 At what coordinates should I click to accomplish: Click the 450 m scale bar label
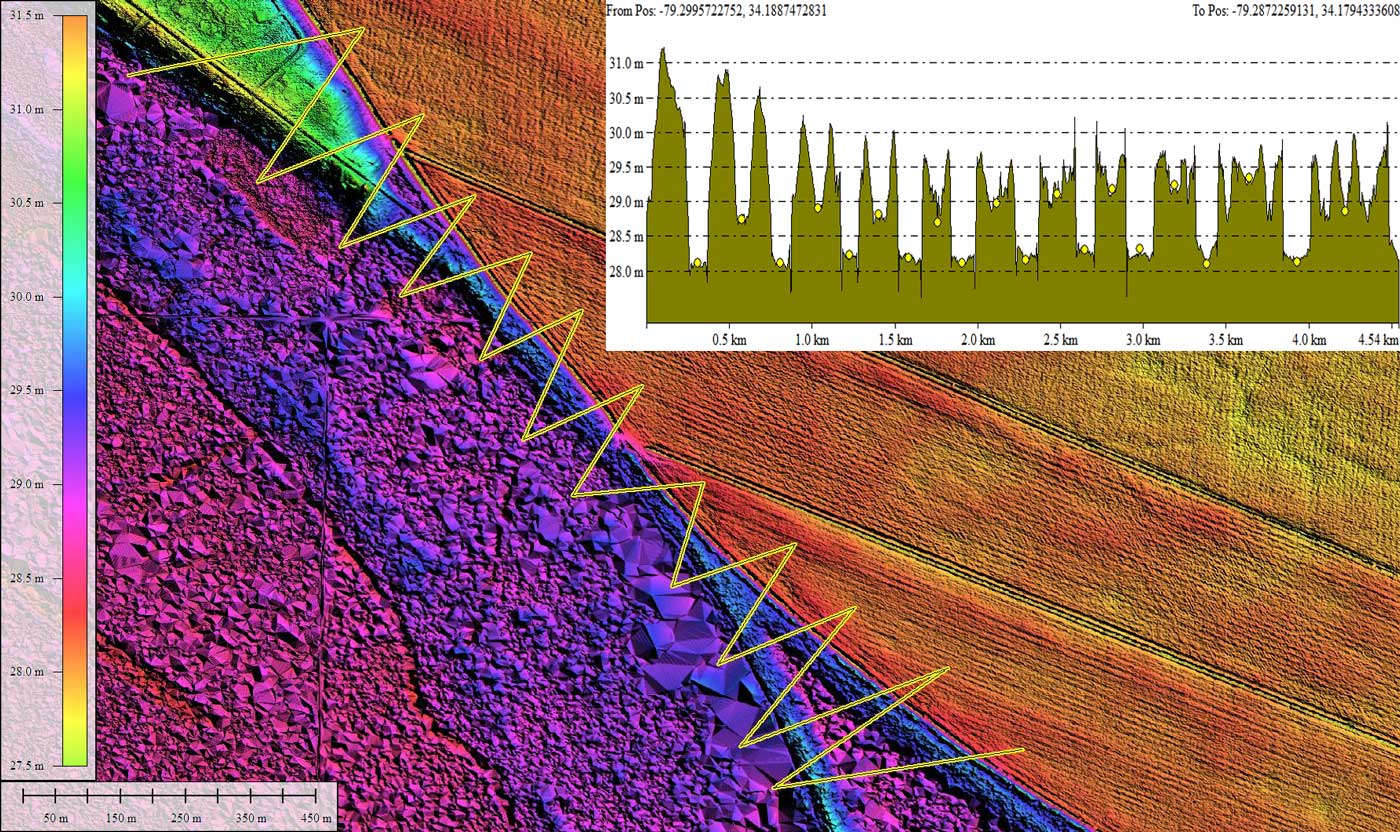tap(316, 819)
